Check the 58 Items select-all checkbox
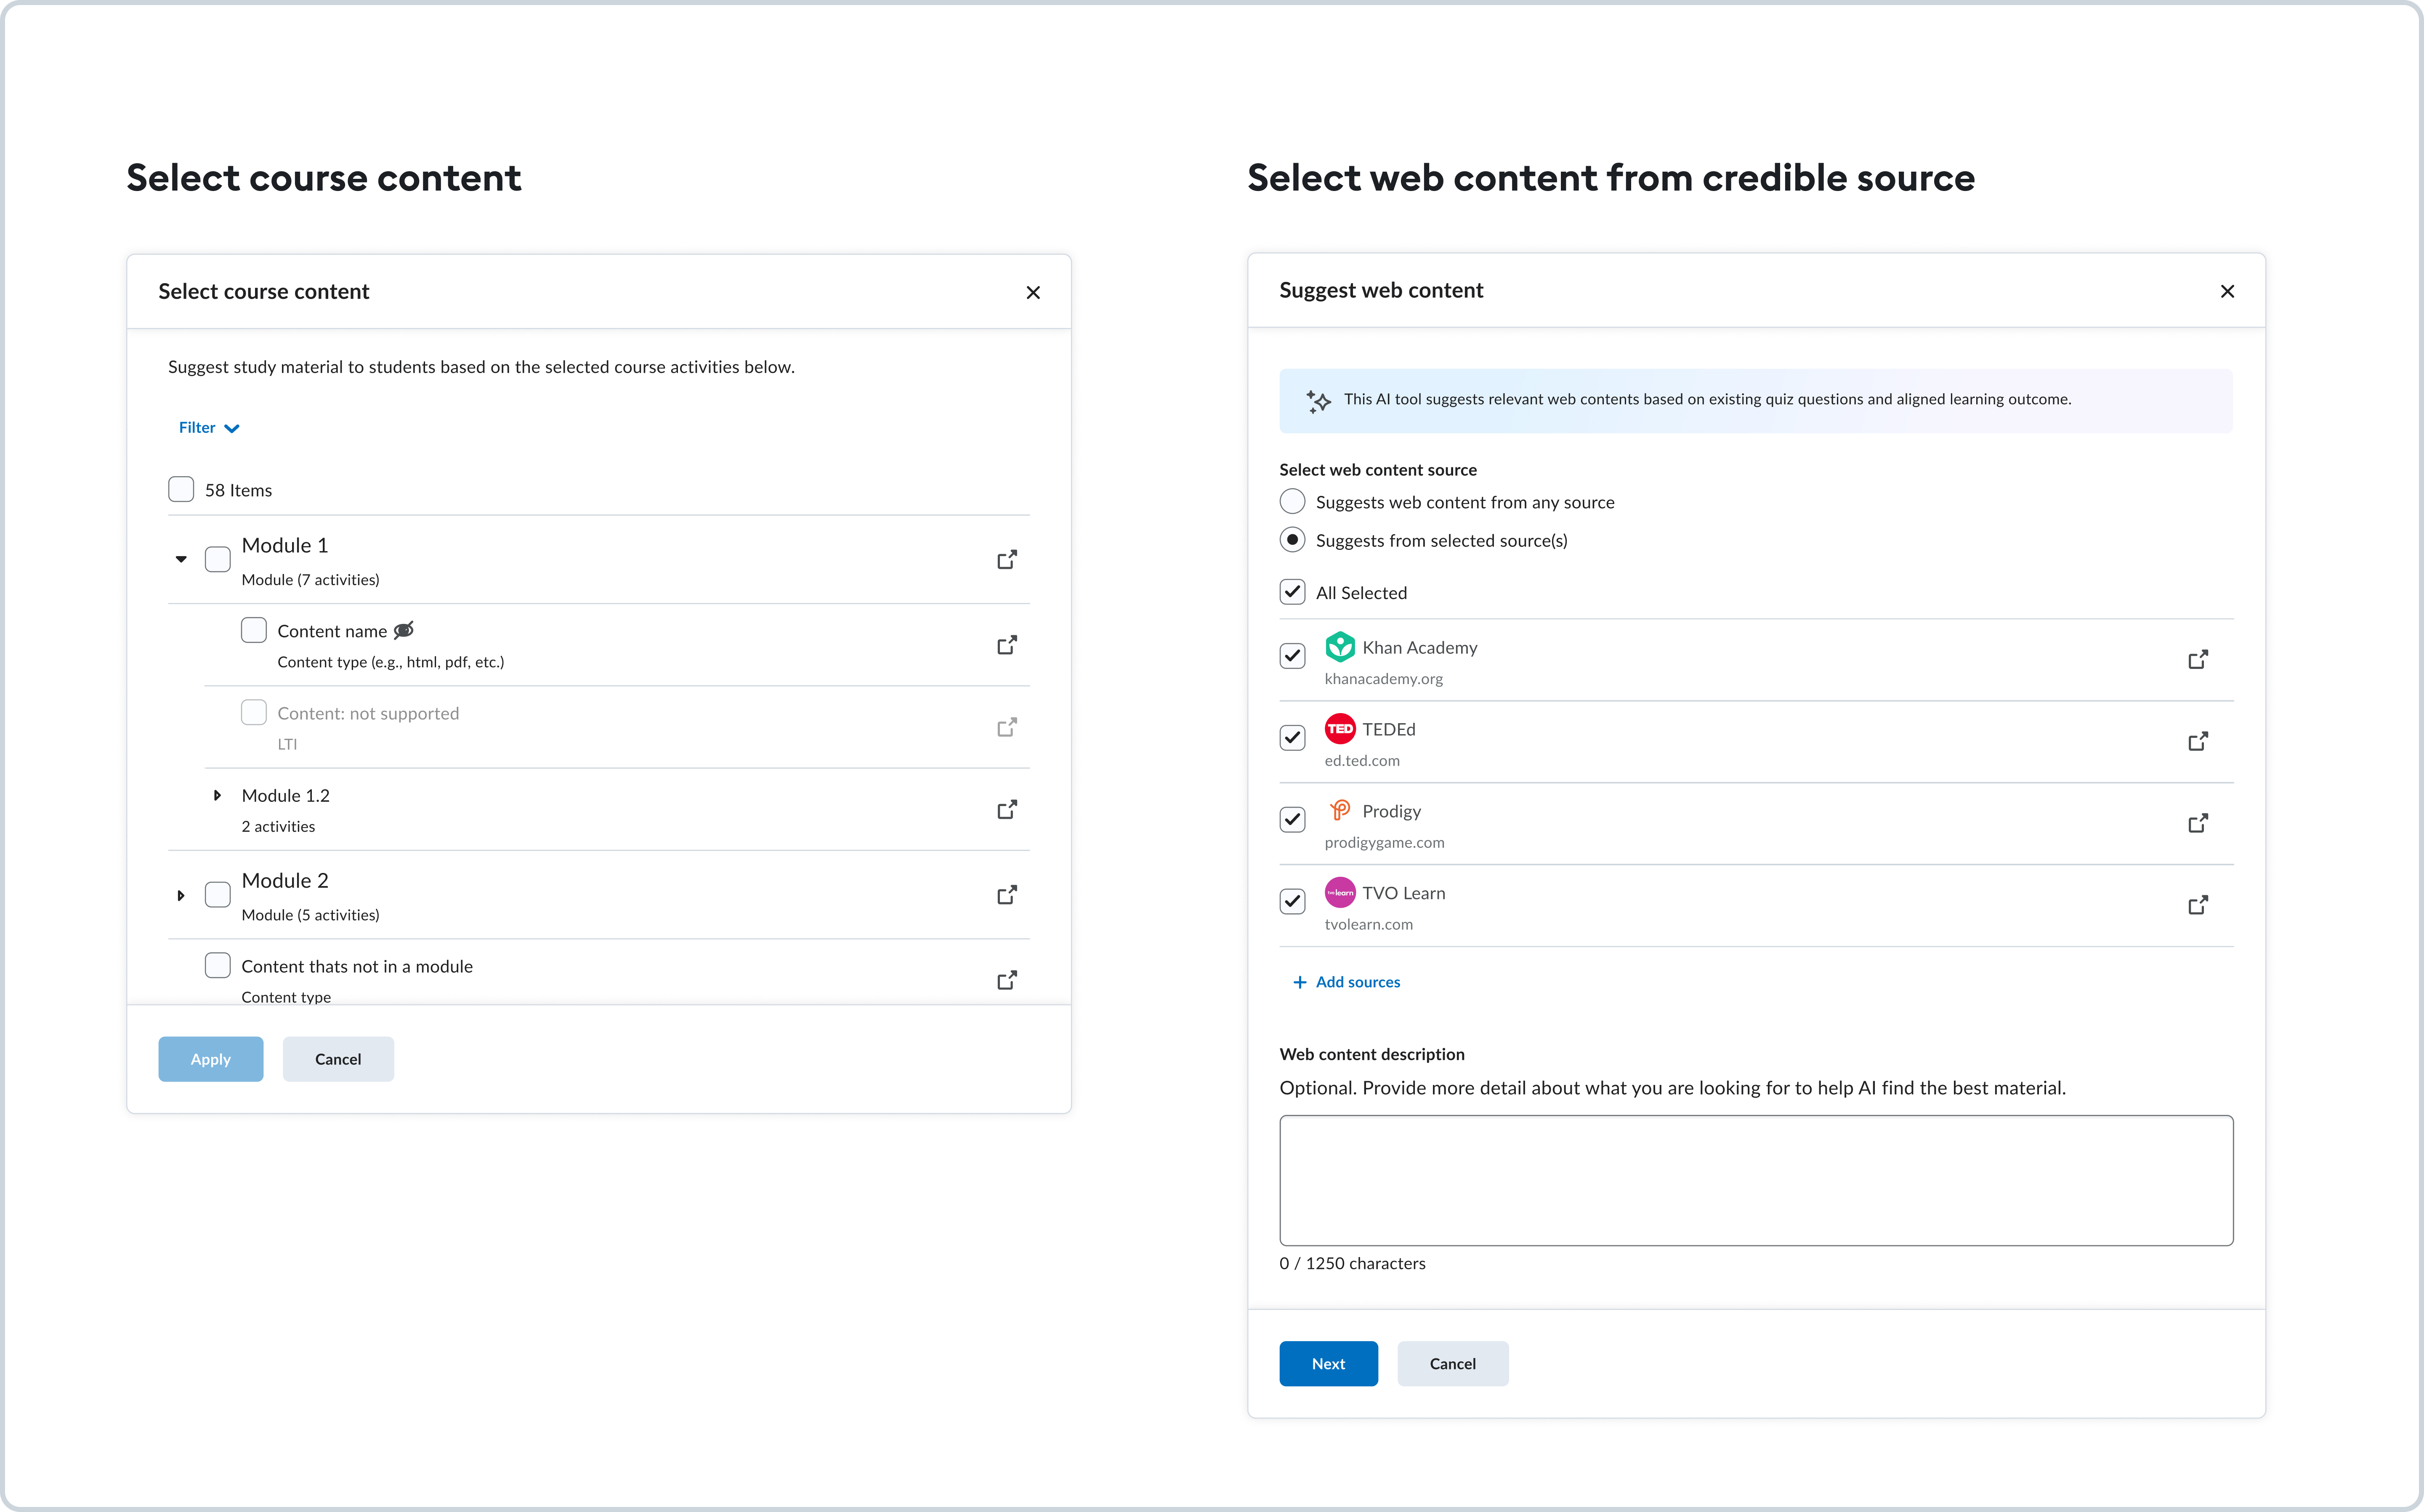Screen dimensions: 2424x1512 tap(181, 489)
